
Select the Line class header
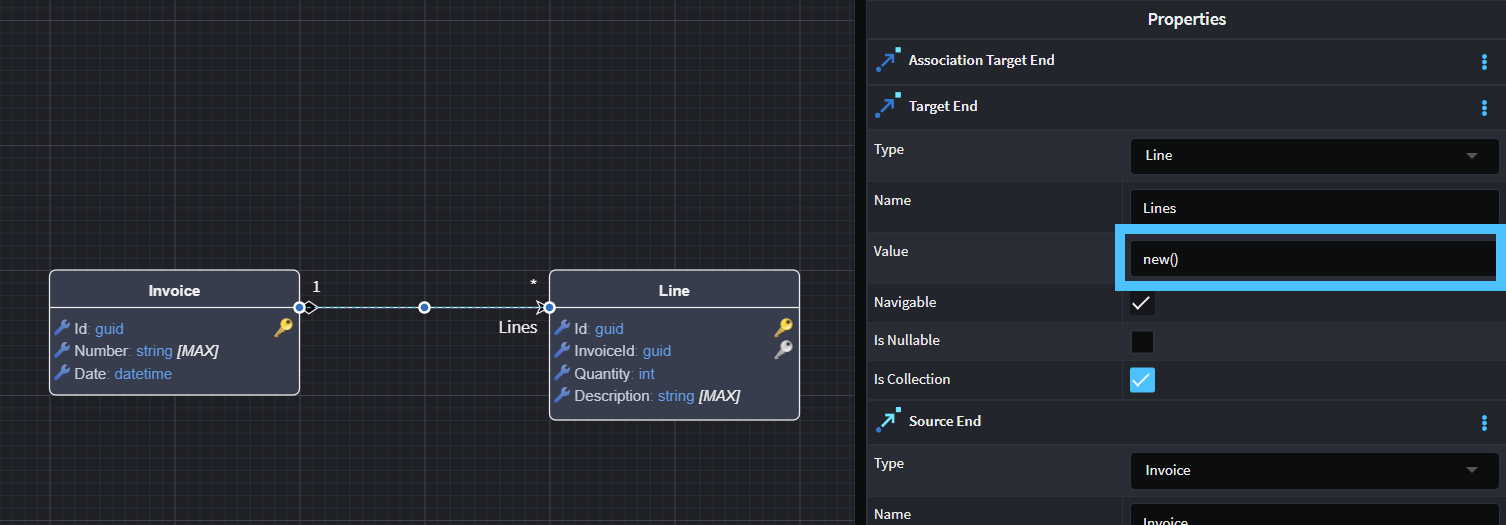[674, 290]
